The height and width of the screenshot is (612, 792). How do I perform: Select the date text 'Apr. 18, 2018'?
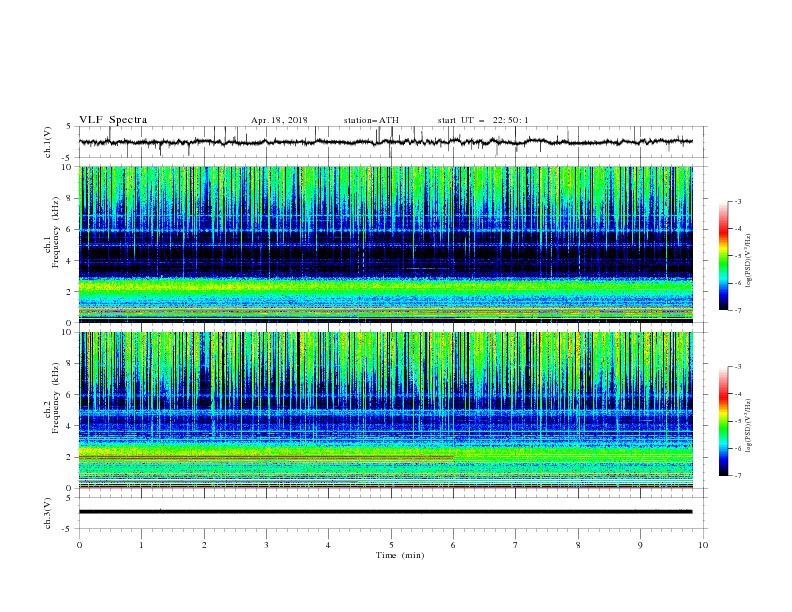click(x=279, y=120)
